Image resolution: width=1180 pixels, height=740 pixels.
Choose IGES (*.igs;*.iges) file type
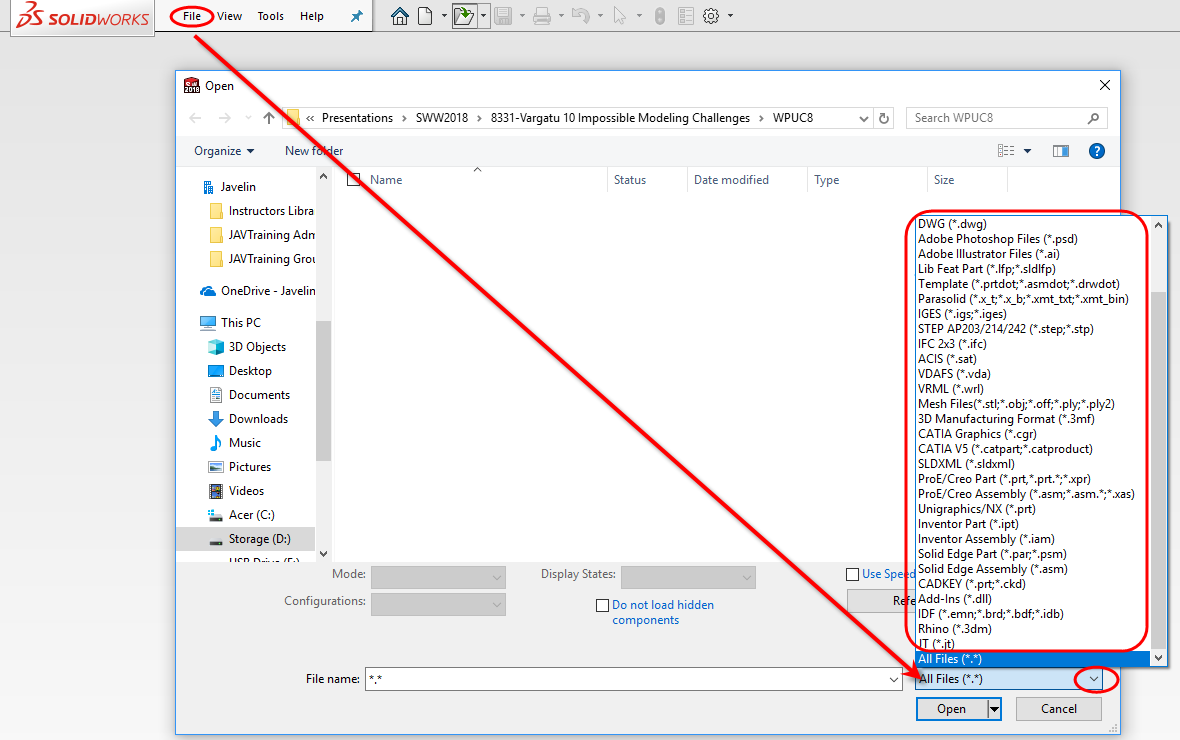point(962,314)
